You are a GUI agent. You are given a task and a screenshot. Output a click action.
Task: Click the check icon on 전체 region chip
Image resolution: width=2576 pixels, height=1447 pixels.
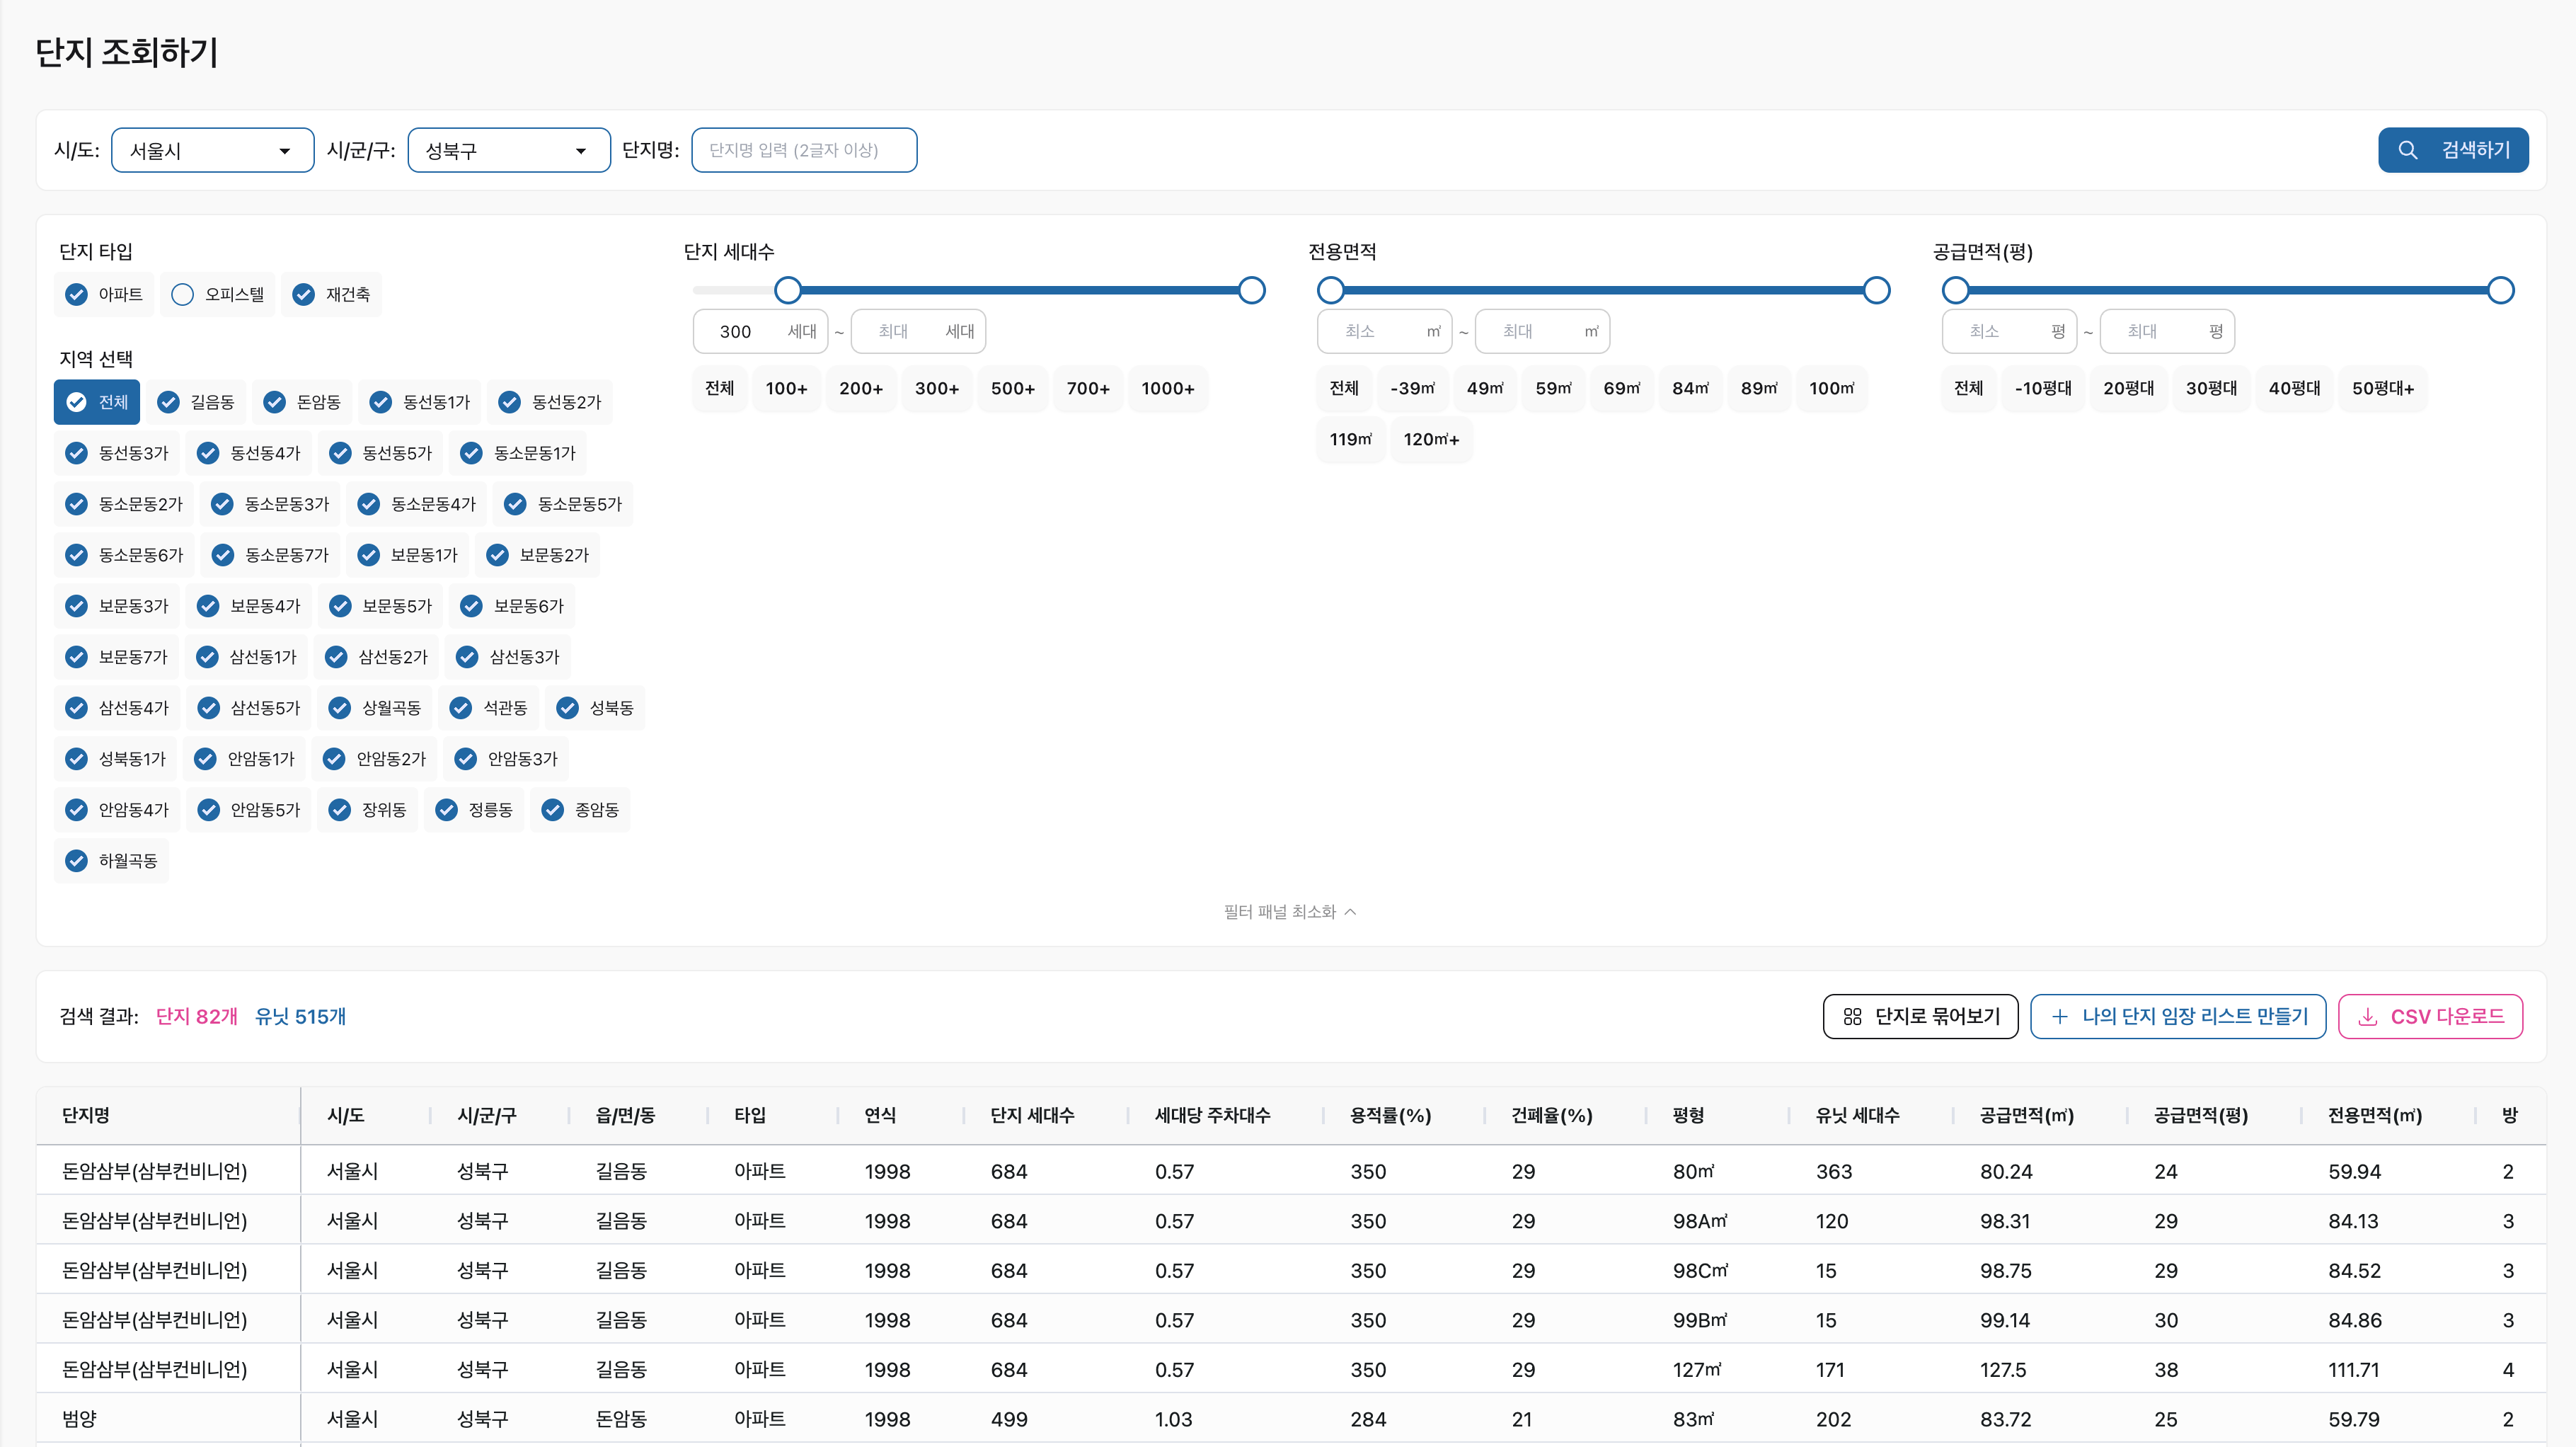[77, 402]
